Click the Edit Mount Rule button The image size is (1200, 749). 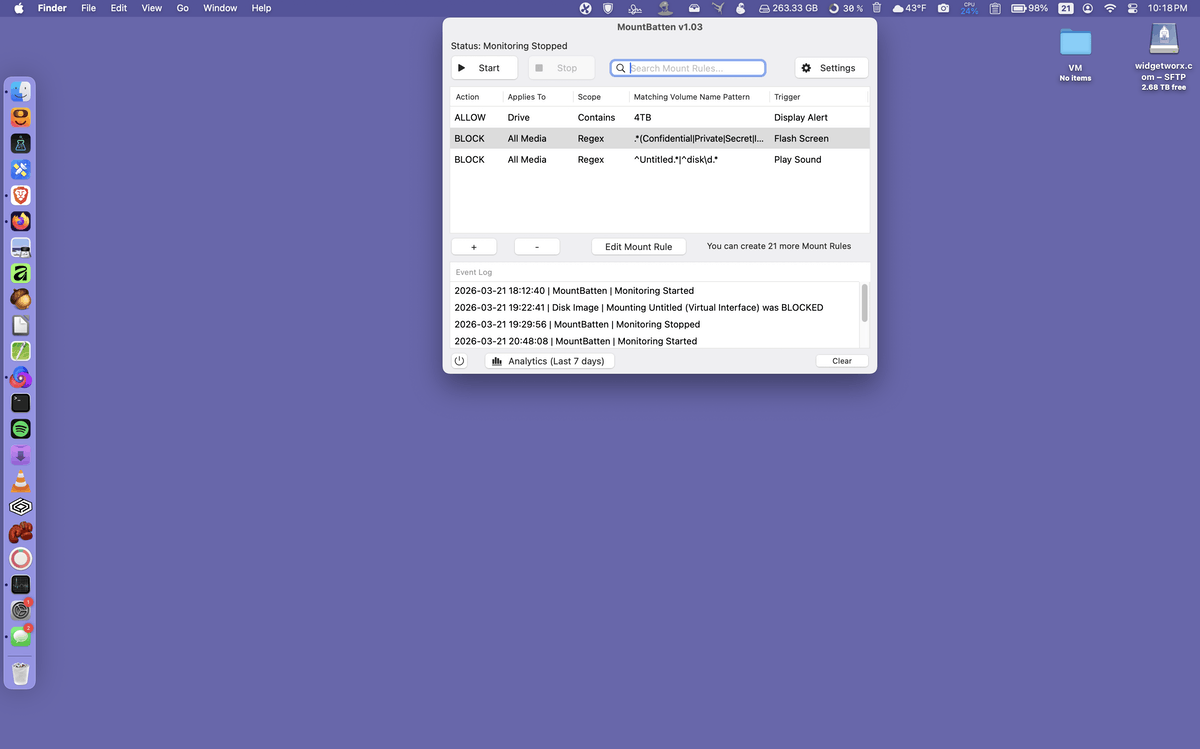[638, 247]
